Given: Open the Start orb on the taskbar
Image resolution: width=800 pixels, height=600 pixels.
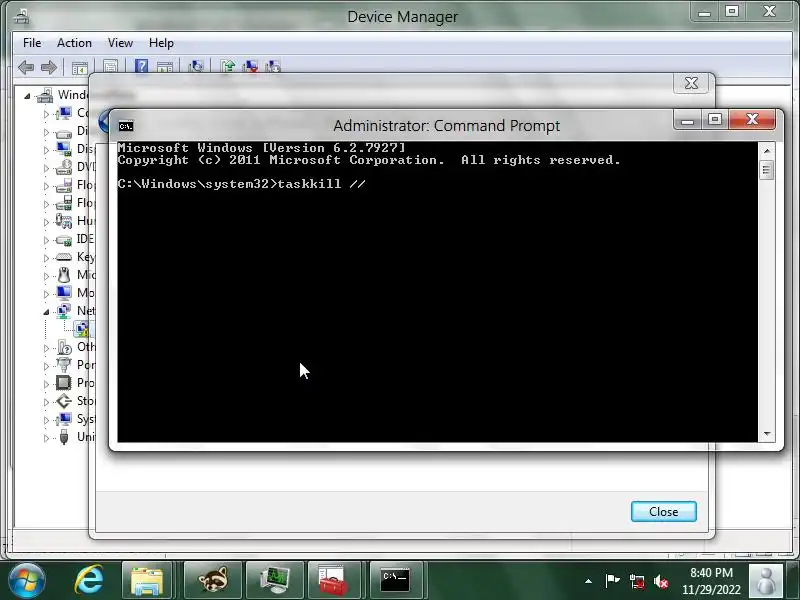Looking at the screenshot, I should (26, 580).
